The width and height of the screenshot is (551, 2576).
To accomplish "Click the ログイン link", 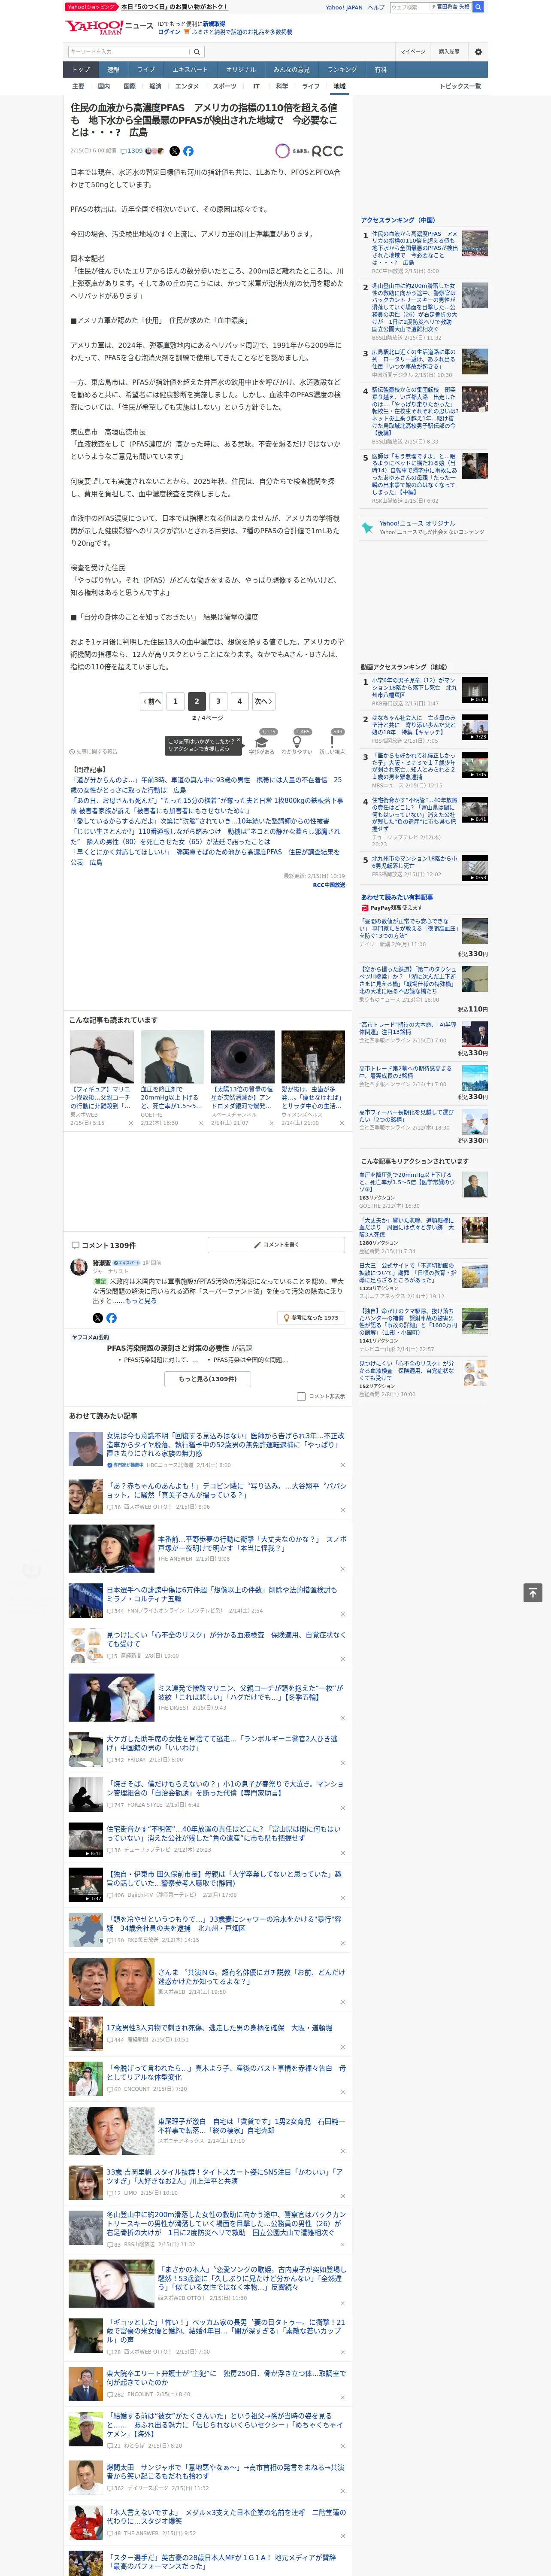I will (x=169, y=32).
